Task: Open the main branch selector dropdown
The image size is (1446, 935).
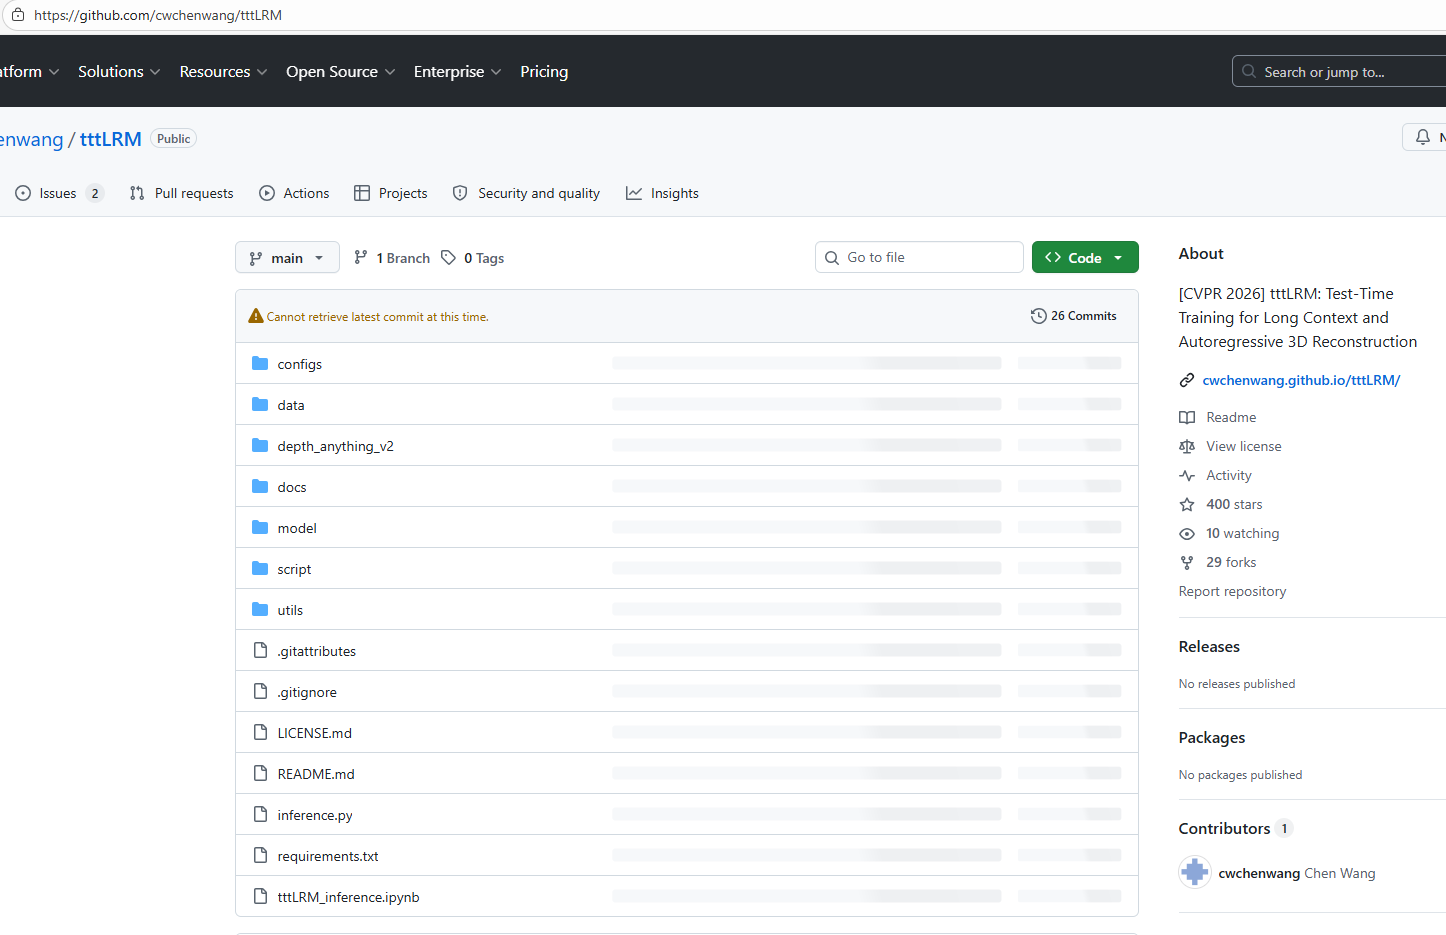Action: pos(287,258)
